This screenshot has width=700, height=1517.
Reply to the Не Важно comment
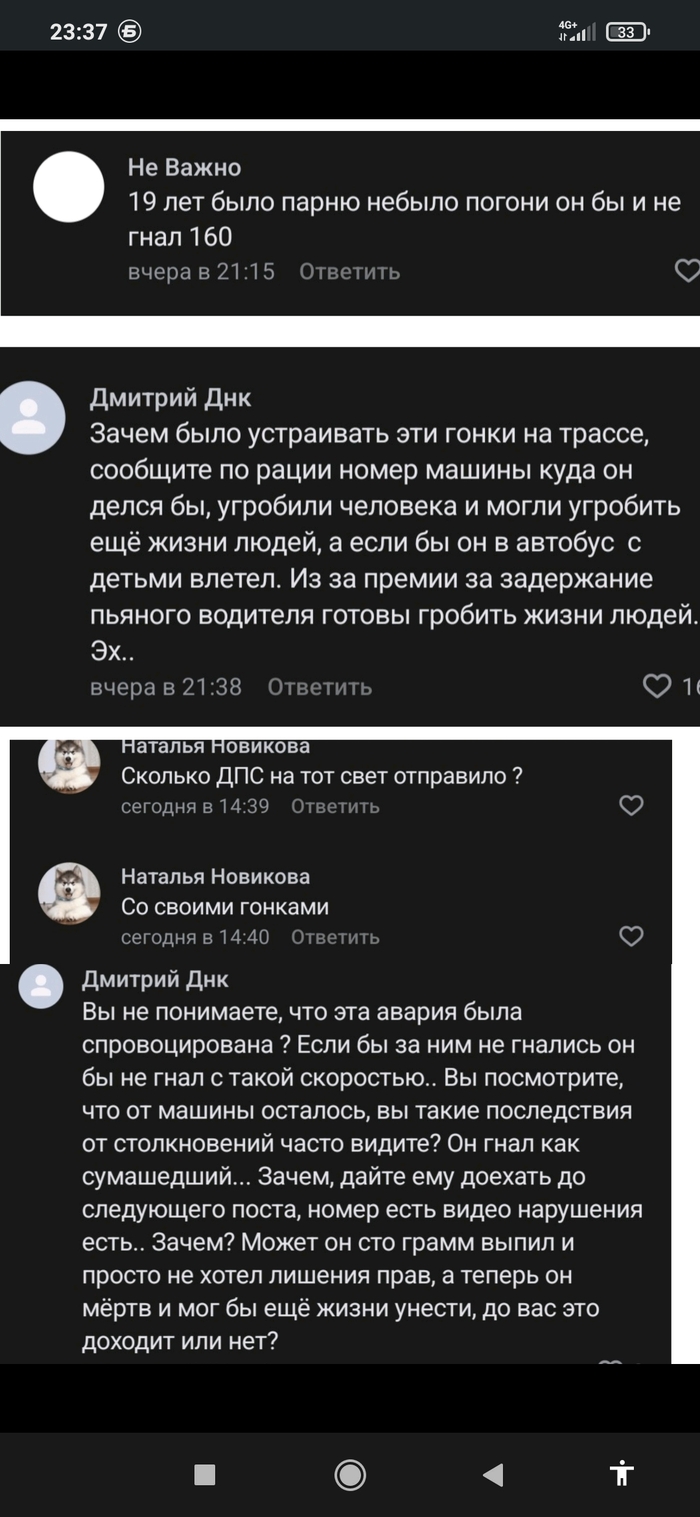point(349,272)
